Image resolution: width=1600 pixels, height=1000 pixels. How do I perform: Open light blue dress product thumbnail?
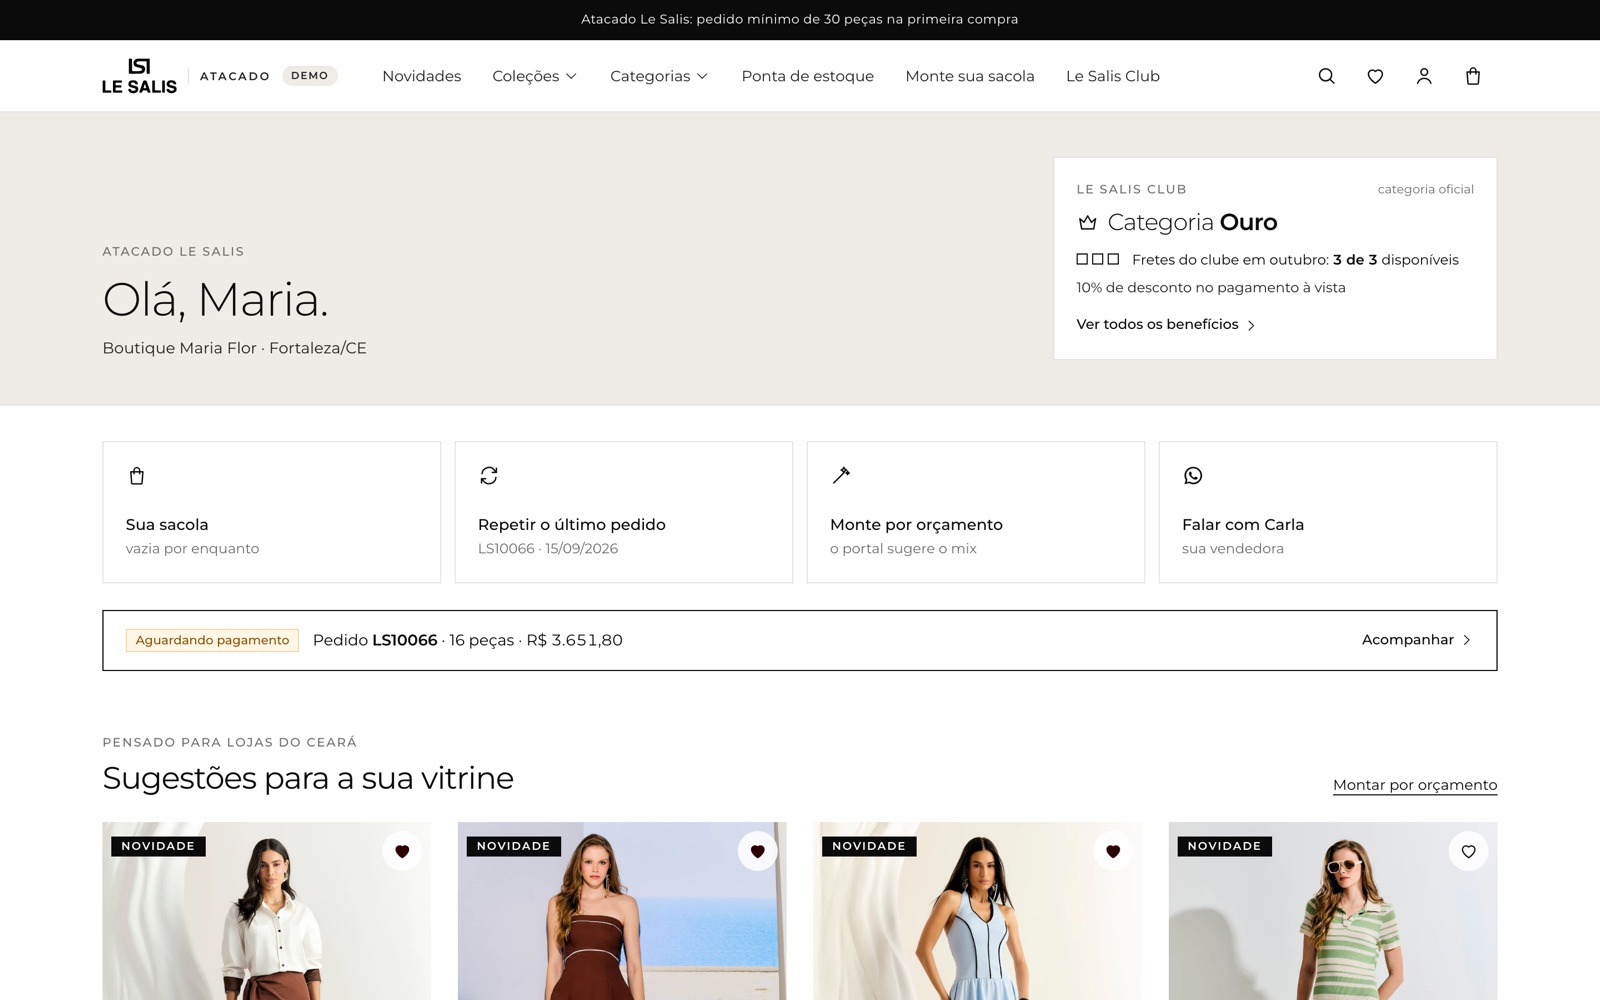(x=977, y=911)
